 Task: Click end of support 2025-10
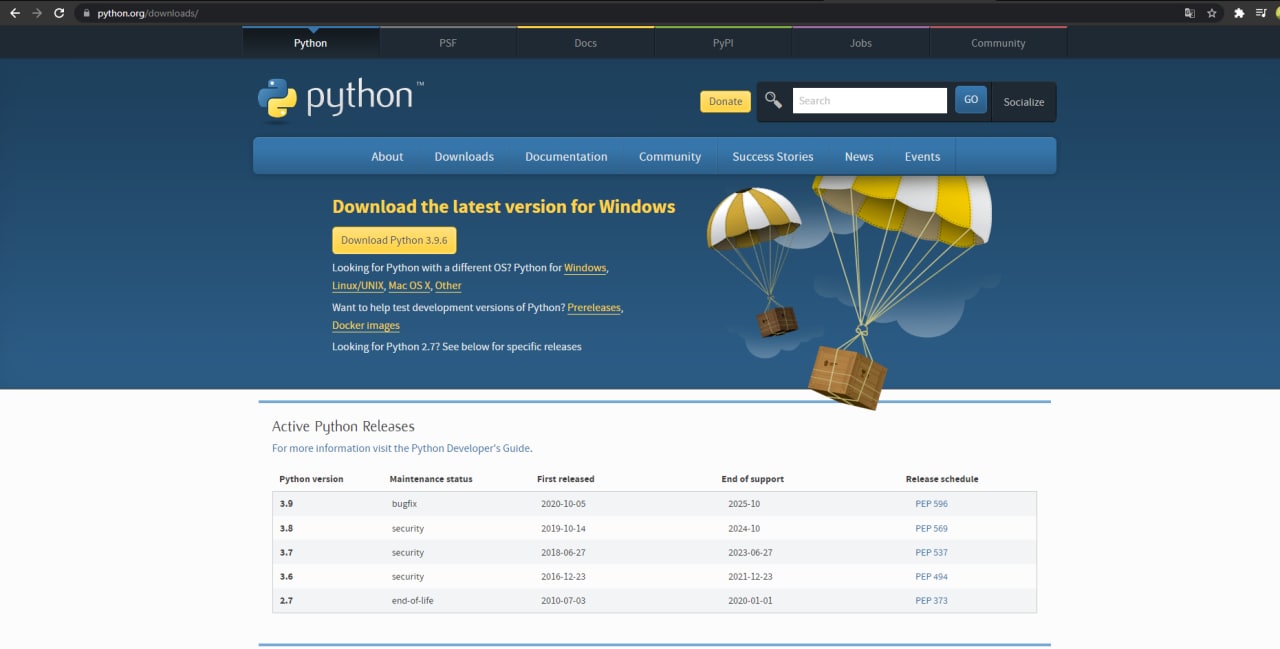click(x=744, y=504)
